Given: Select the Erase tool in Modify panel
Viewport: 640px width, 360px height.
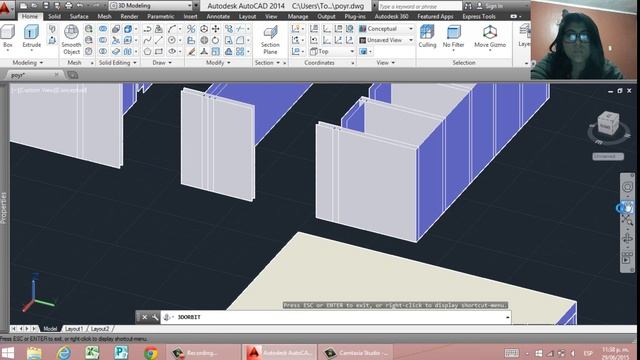Looking at the screenshot, I should click(191, 52).
